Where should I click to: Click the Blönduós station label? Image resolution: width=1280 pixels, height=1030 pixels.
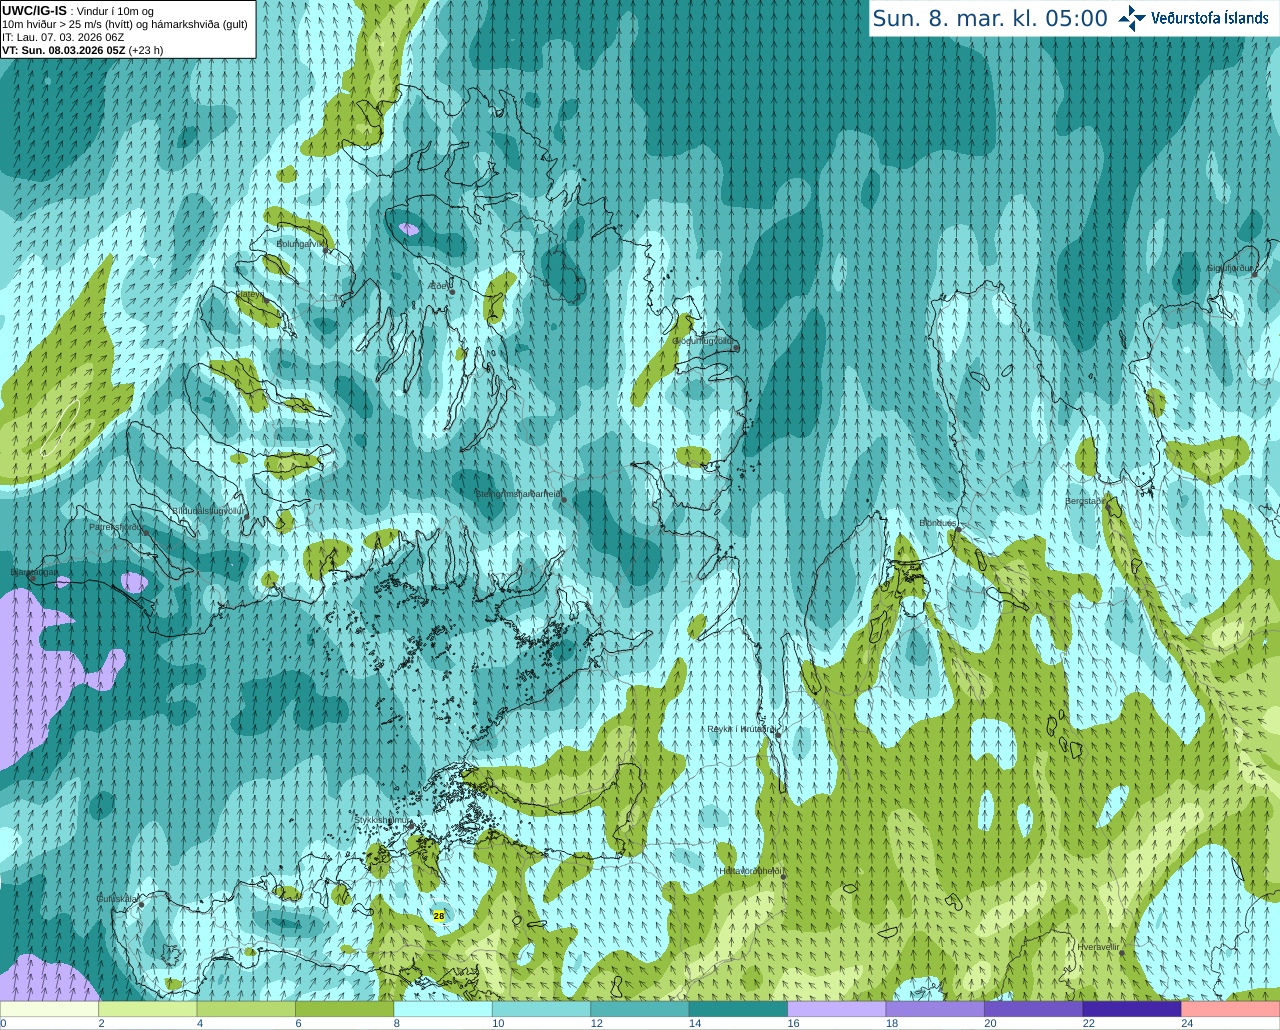pyautogui.click(x=938, y=523)
